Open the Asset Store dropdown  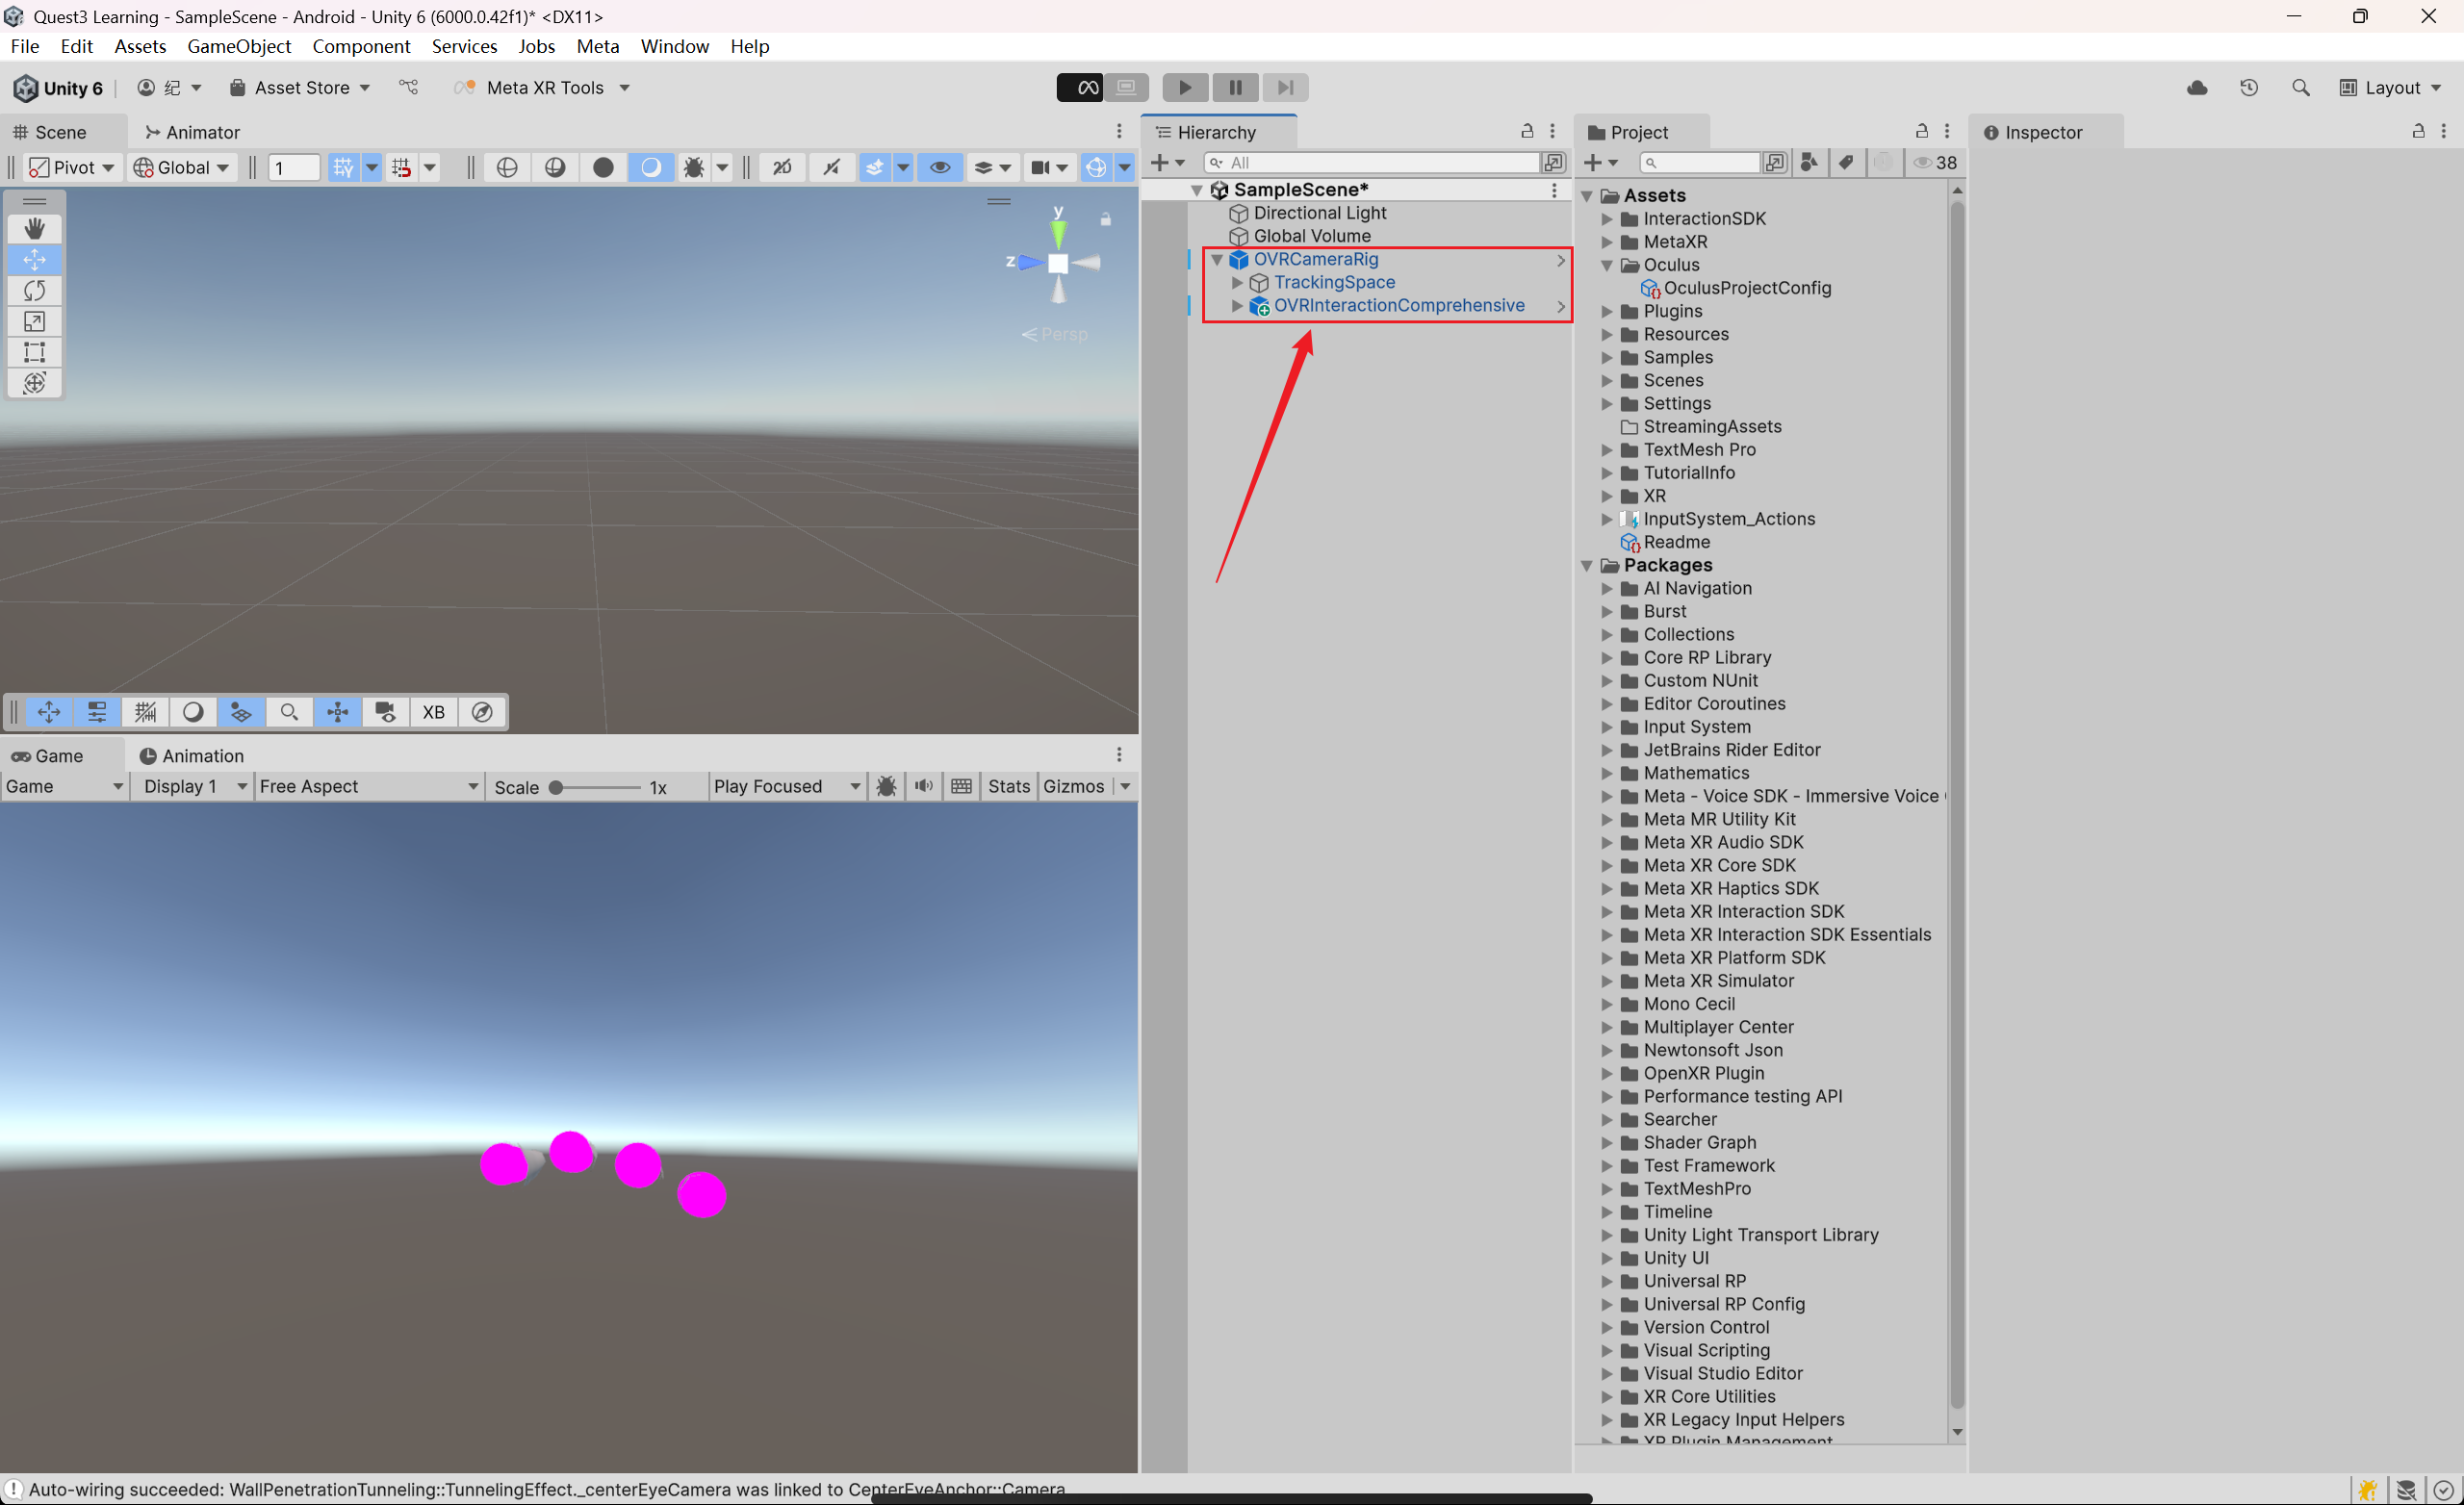[300, 88]
